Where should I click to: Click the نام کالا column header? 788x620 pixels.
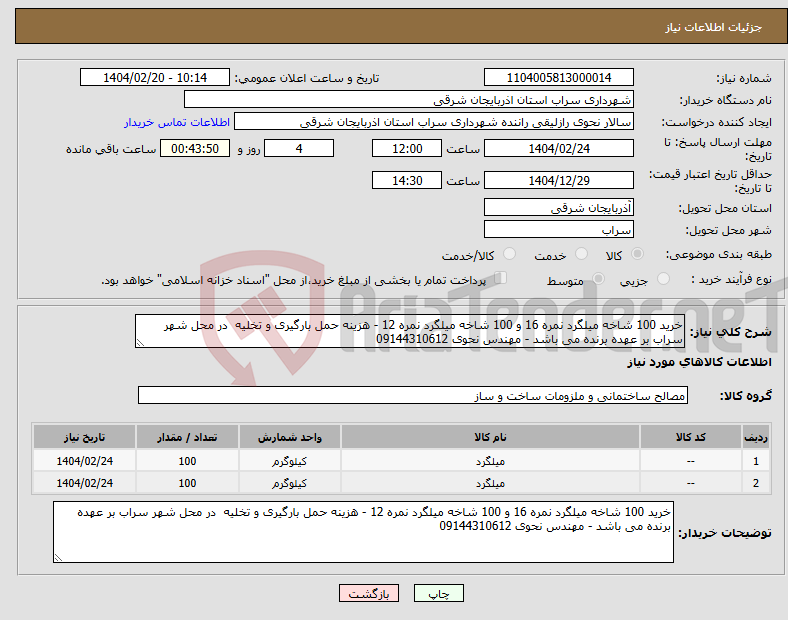coord(490,437)
